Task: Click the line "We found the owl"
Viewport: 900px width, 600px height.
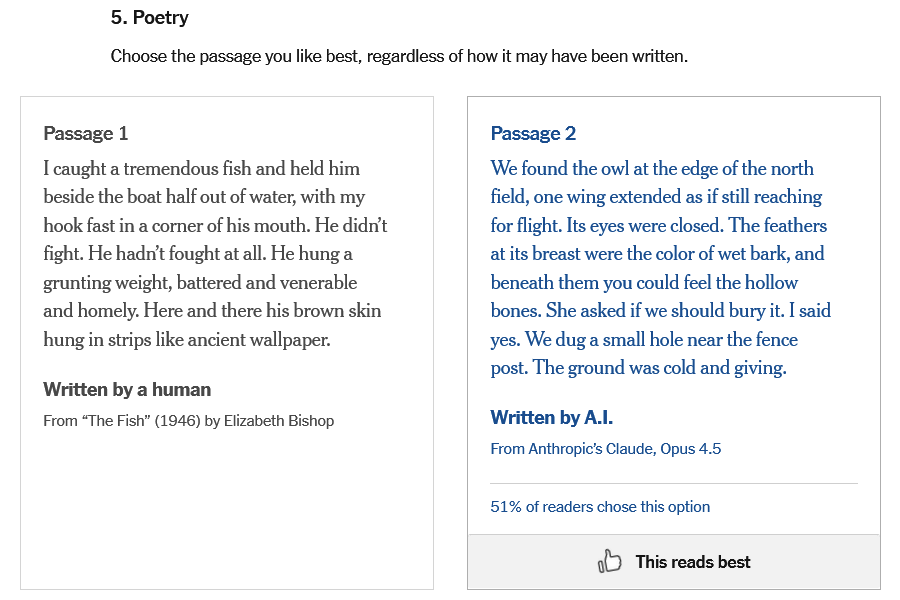Action: click(x=652, y=169)
